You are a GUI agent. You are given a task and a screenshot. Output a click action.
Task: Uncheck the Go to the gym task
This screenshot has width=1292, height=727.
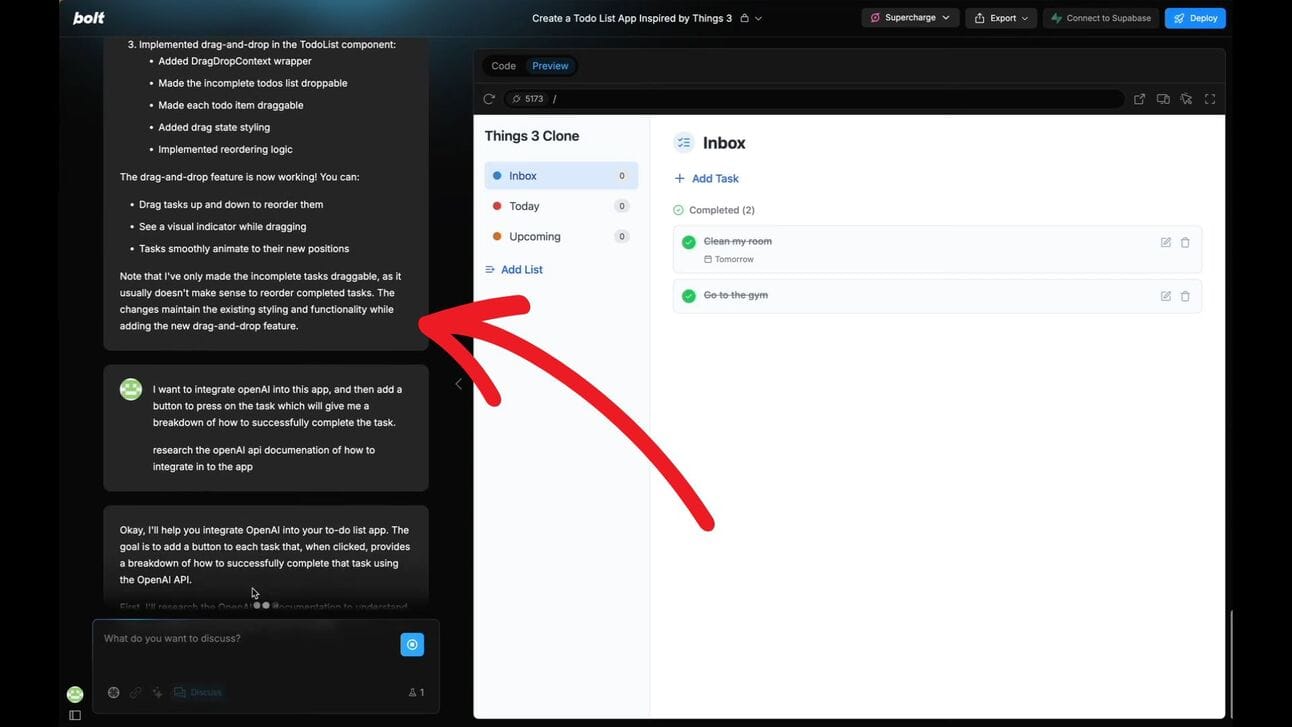click(x=688, y=296)
